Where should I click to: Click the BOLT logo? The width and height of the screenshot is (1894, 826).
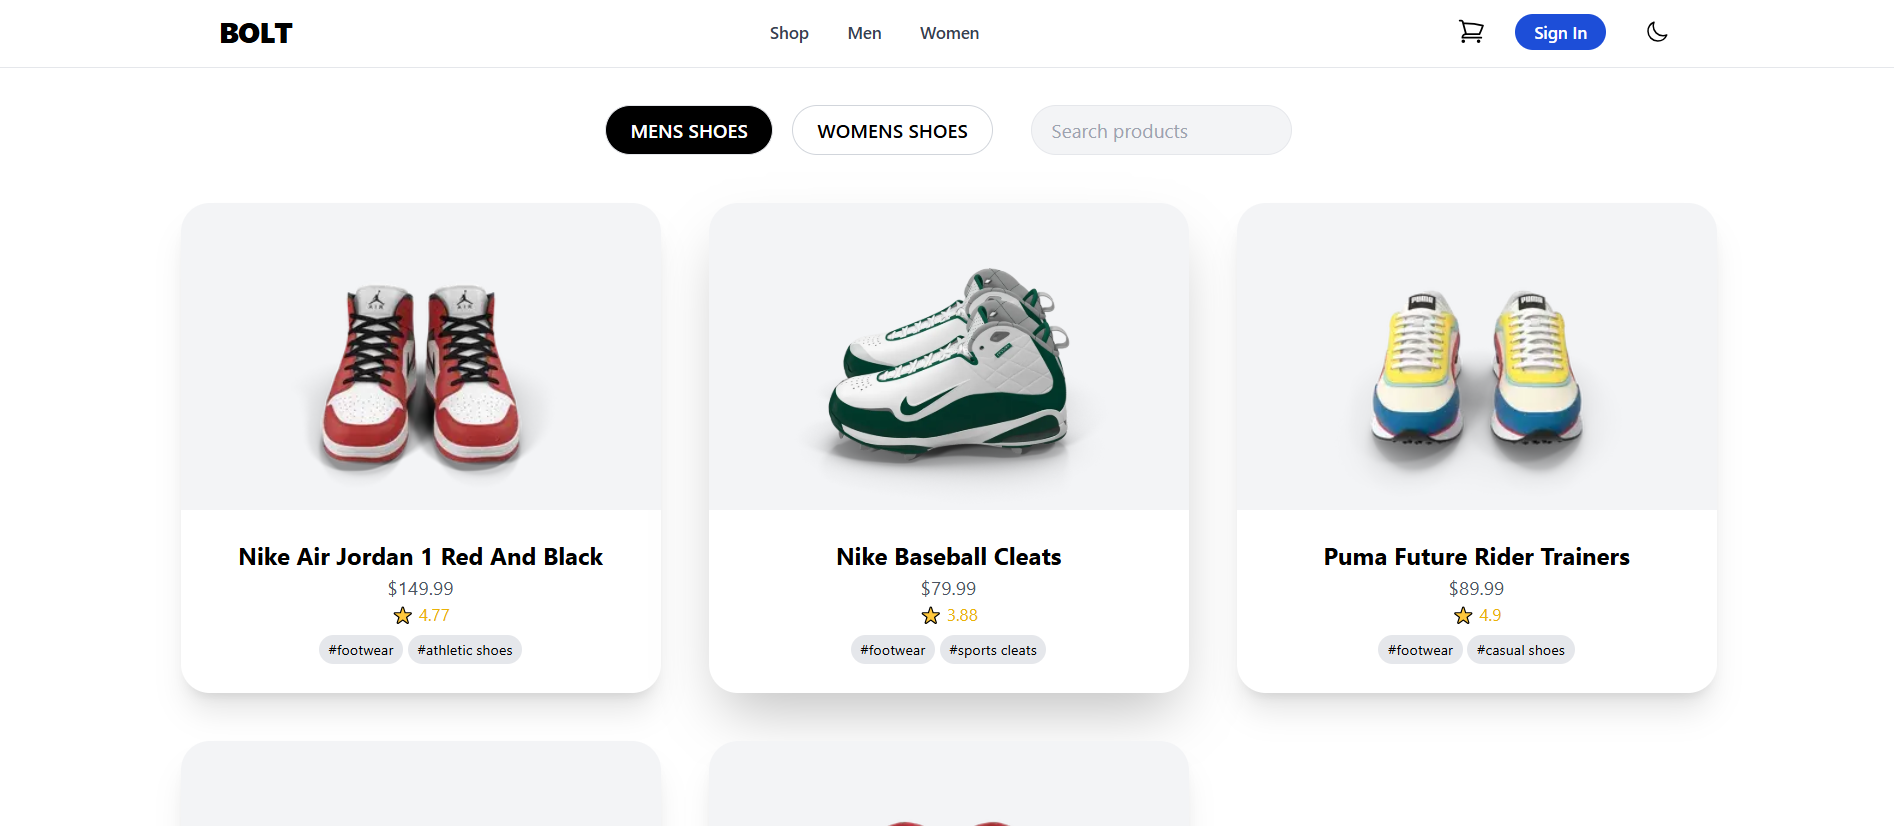pyautogui.click(x=255, y=32)
